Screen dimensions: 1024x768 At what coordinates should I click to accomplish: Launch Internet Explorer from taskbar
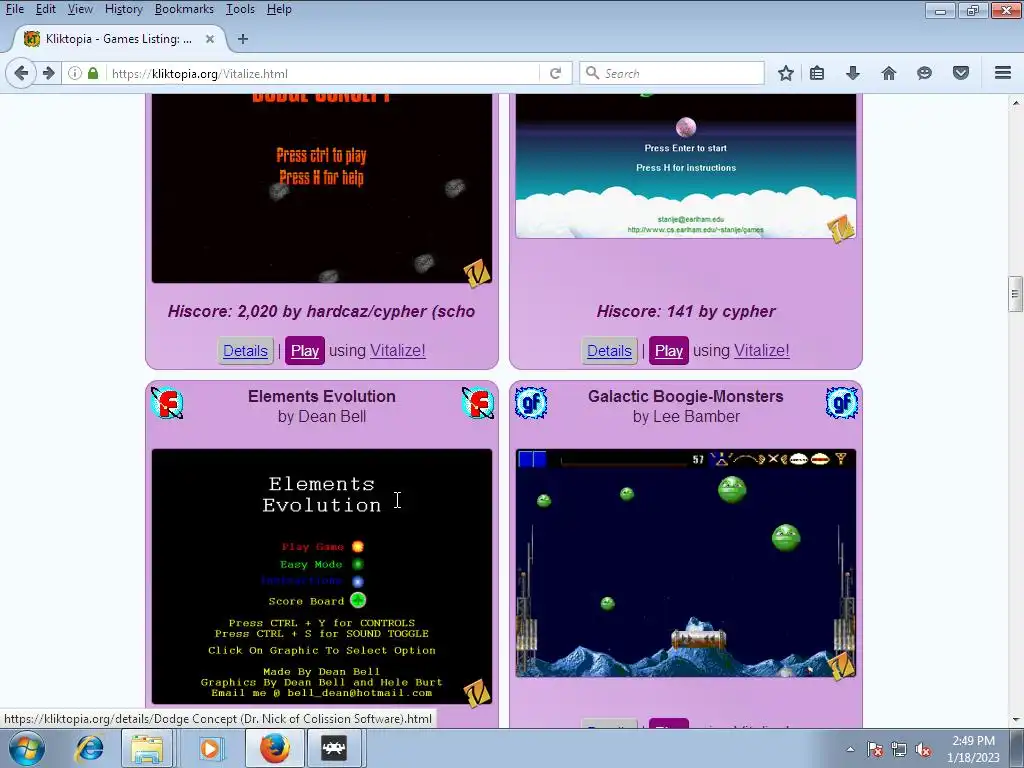tap(89, 748)
